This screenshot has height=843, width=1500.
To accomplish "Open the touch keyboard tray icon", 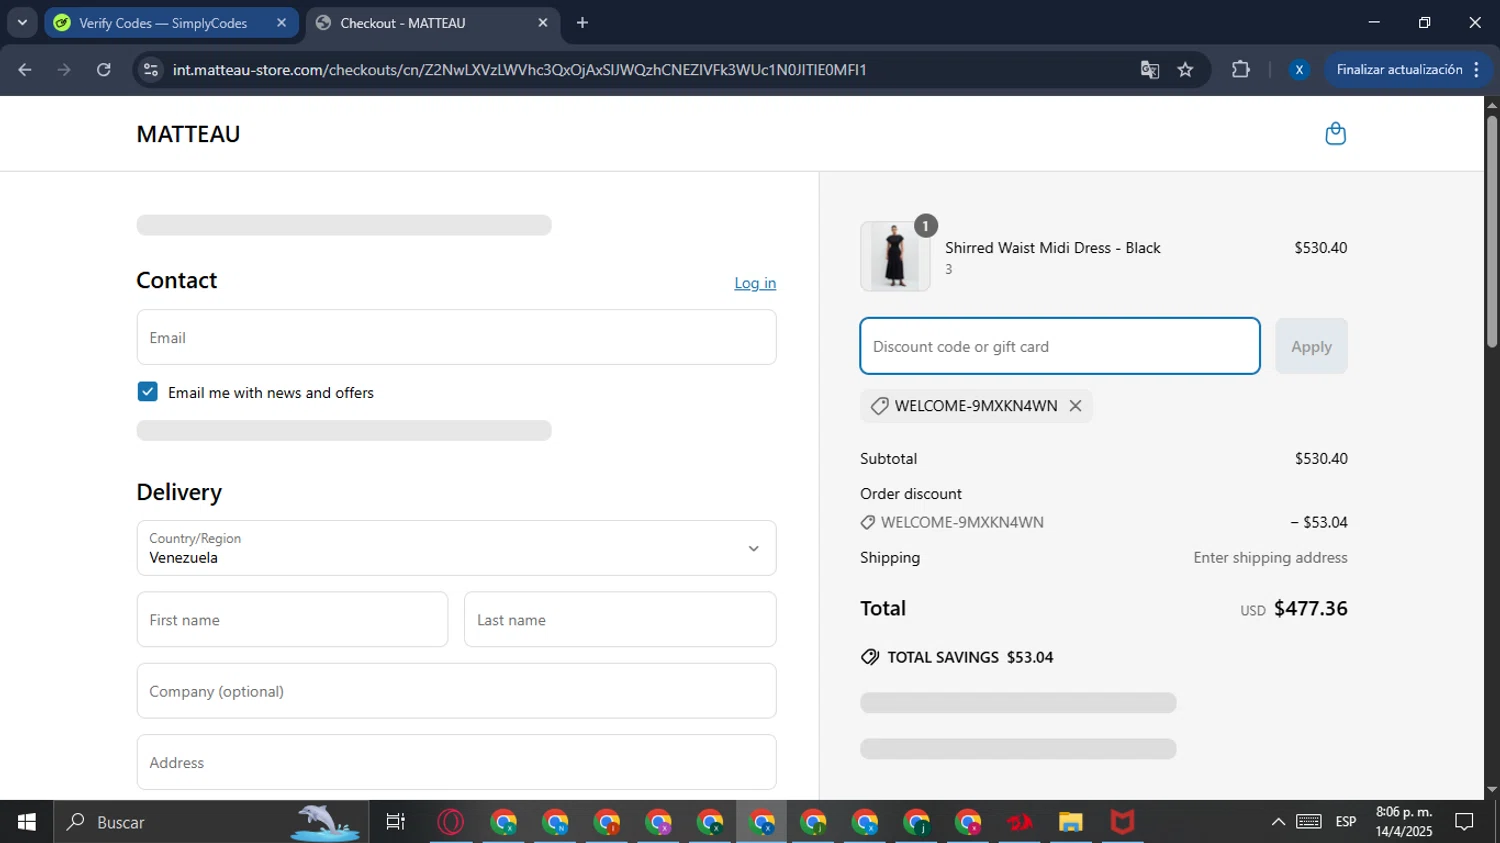I will pyautogui.click(x=1309, y=822).
